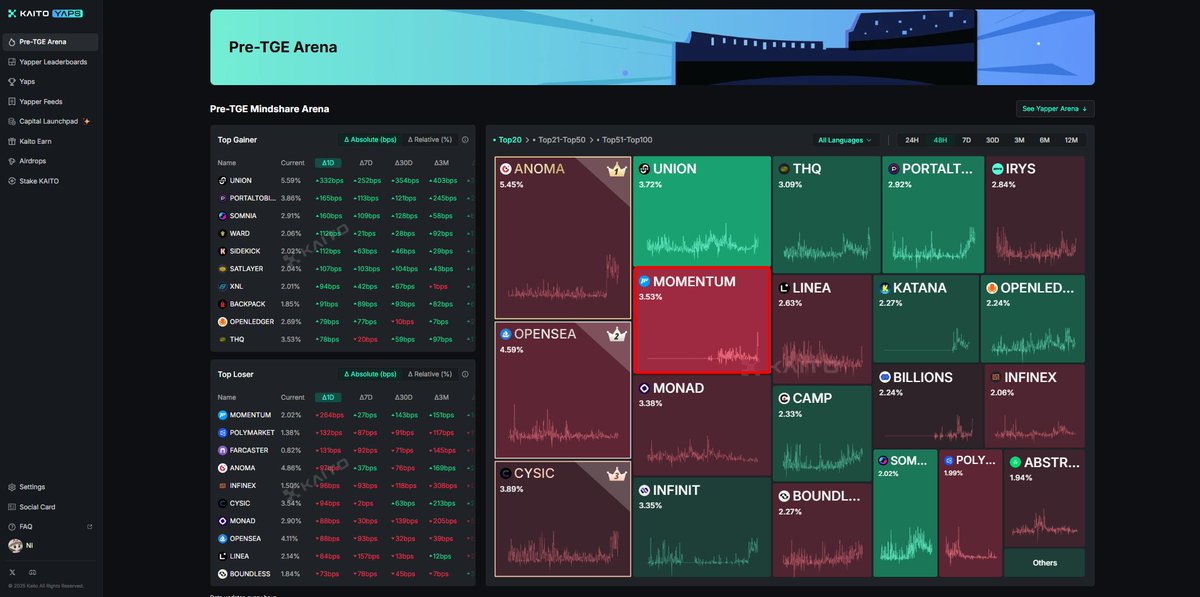Click the NI user avatar
Image resolution: width=1200 pixels, height=597 pixels.
point(15,546)
